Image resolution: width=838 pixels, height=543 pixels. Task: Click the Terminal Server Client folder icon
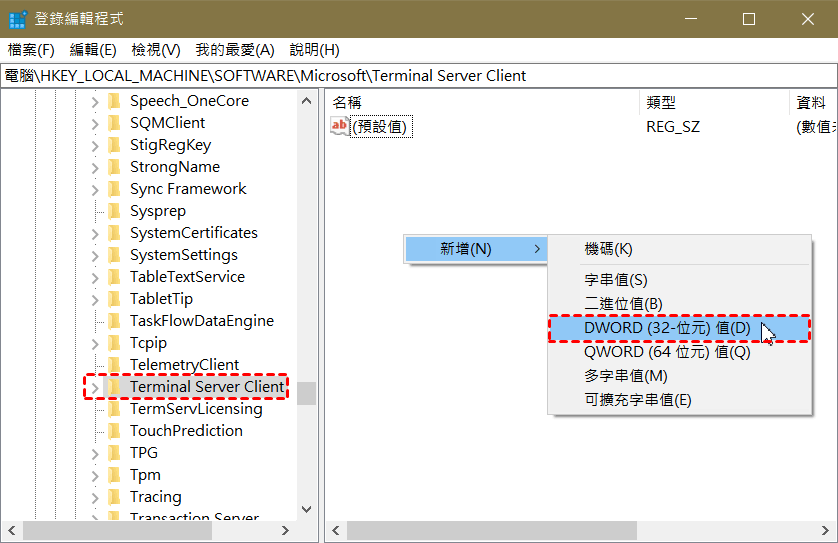click(x=114, y=386)
